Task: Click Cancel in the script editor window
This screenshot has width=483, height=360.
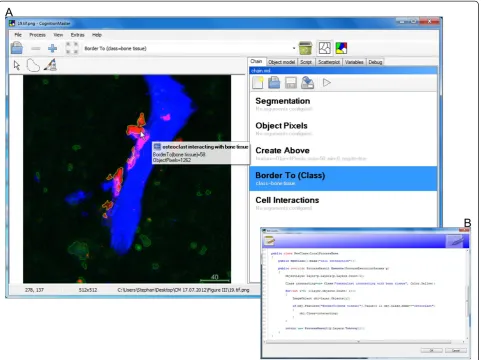Action: tap(456, 350)
